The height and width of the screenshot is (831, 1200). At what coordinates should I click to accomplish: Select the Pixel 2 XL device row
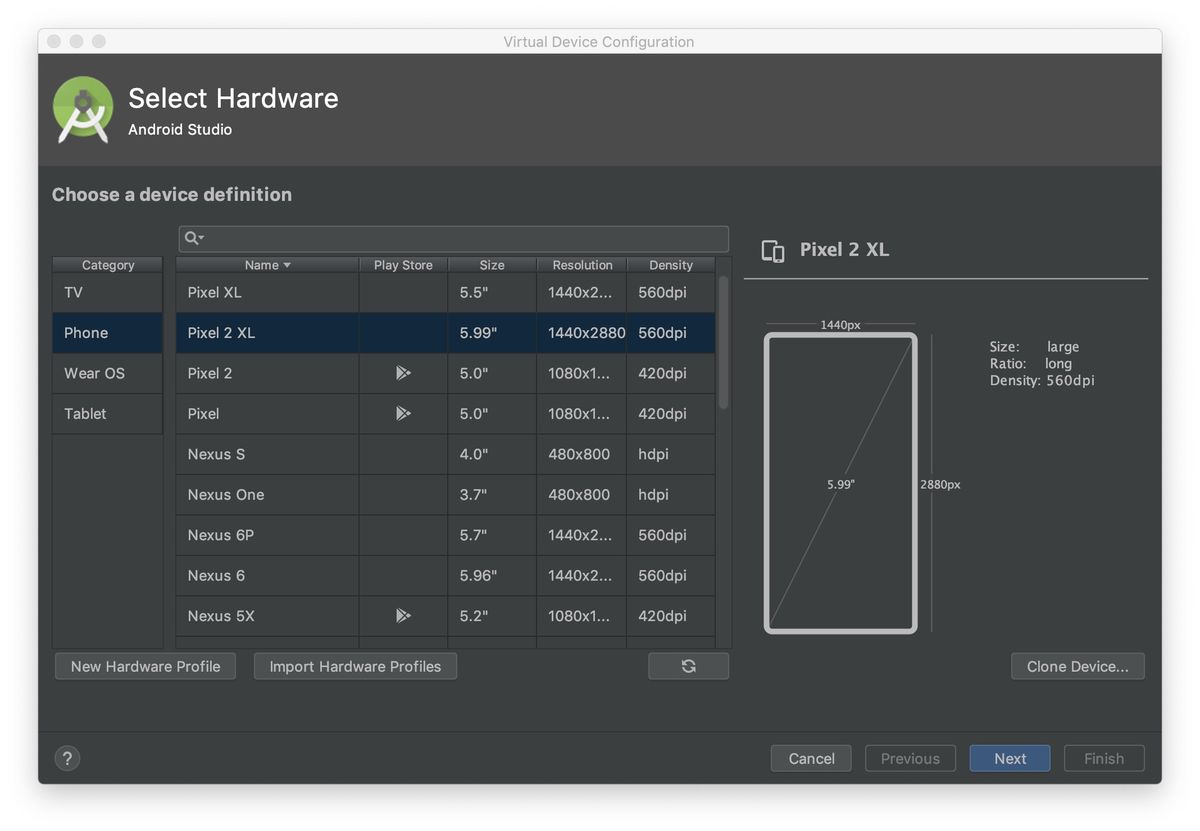tap(446, 333)
